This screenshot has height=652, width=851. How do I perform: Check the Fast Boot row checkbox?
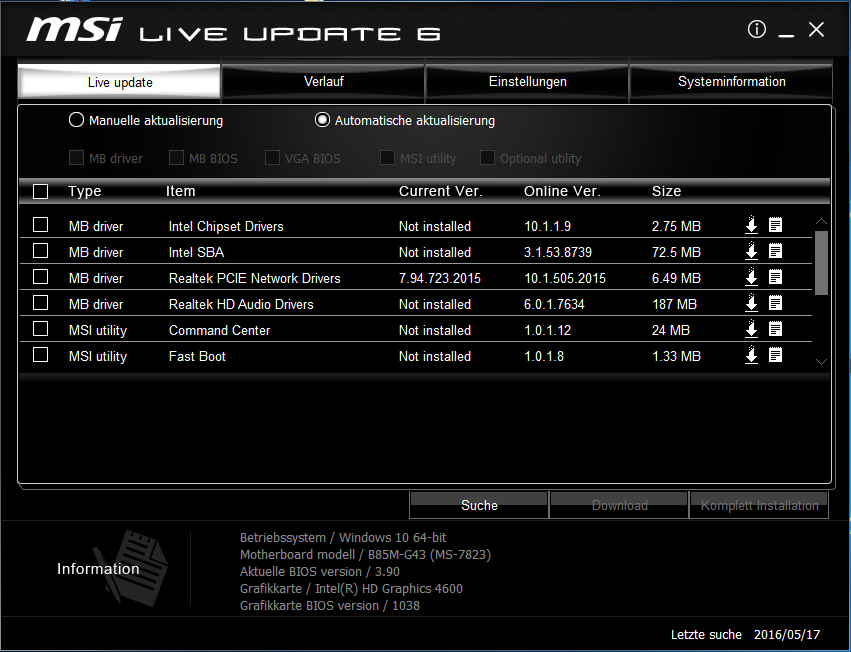40,355
